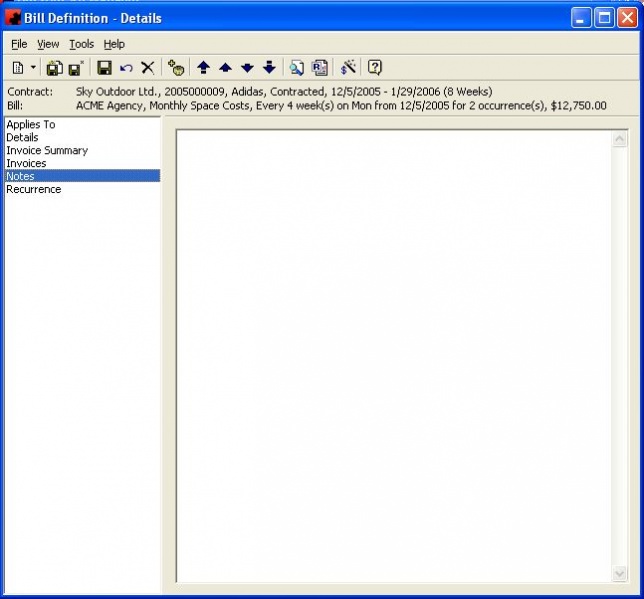
Task: Select Invoices in the navigation list
Action: pos(26,163)
